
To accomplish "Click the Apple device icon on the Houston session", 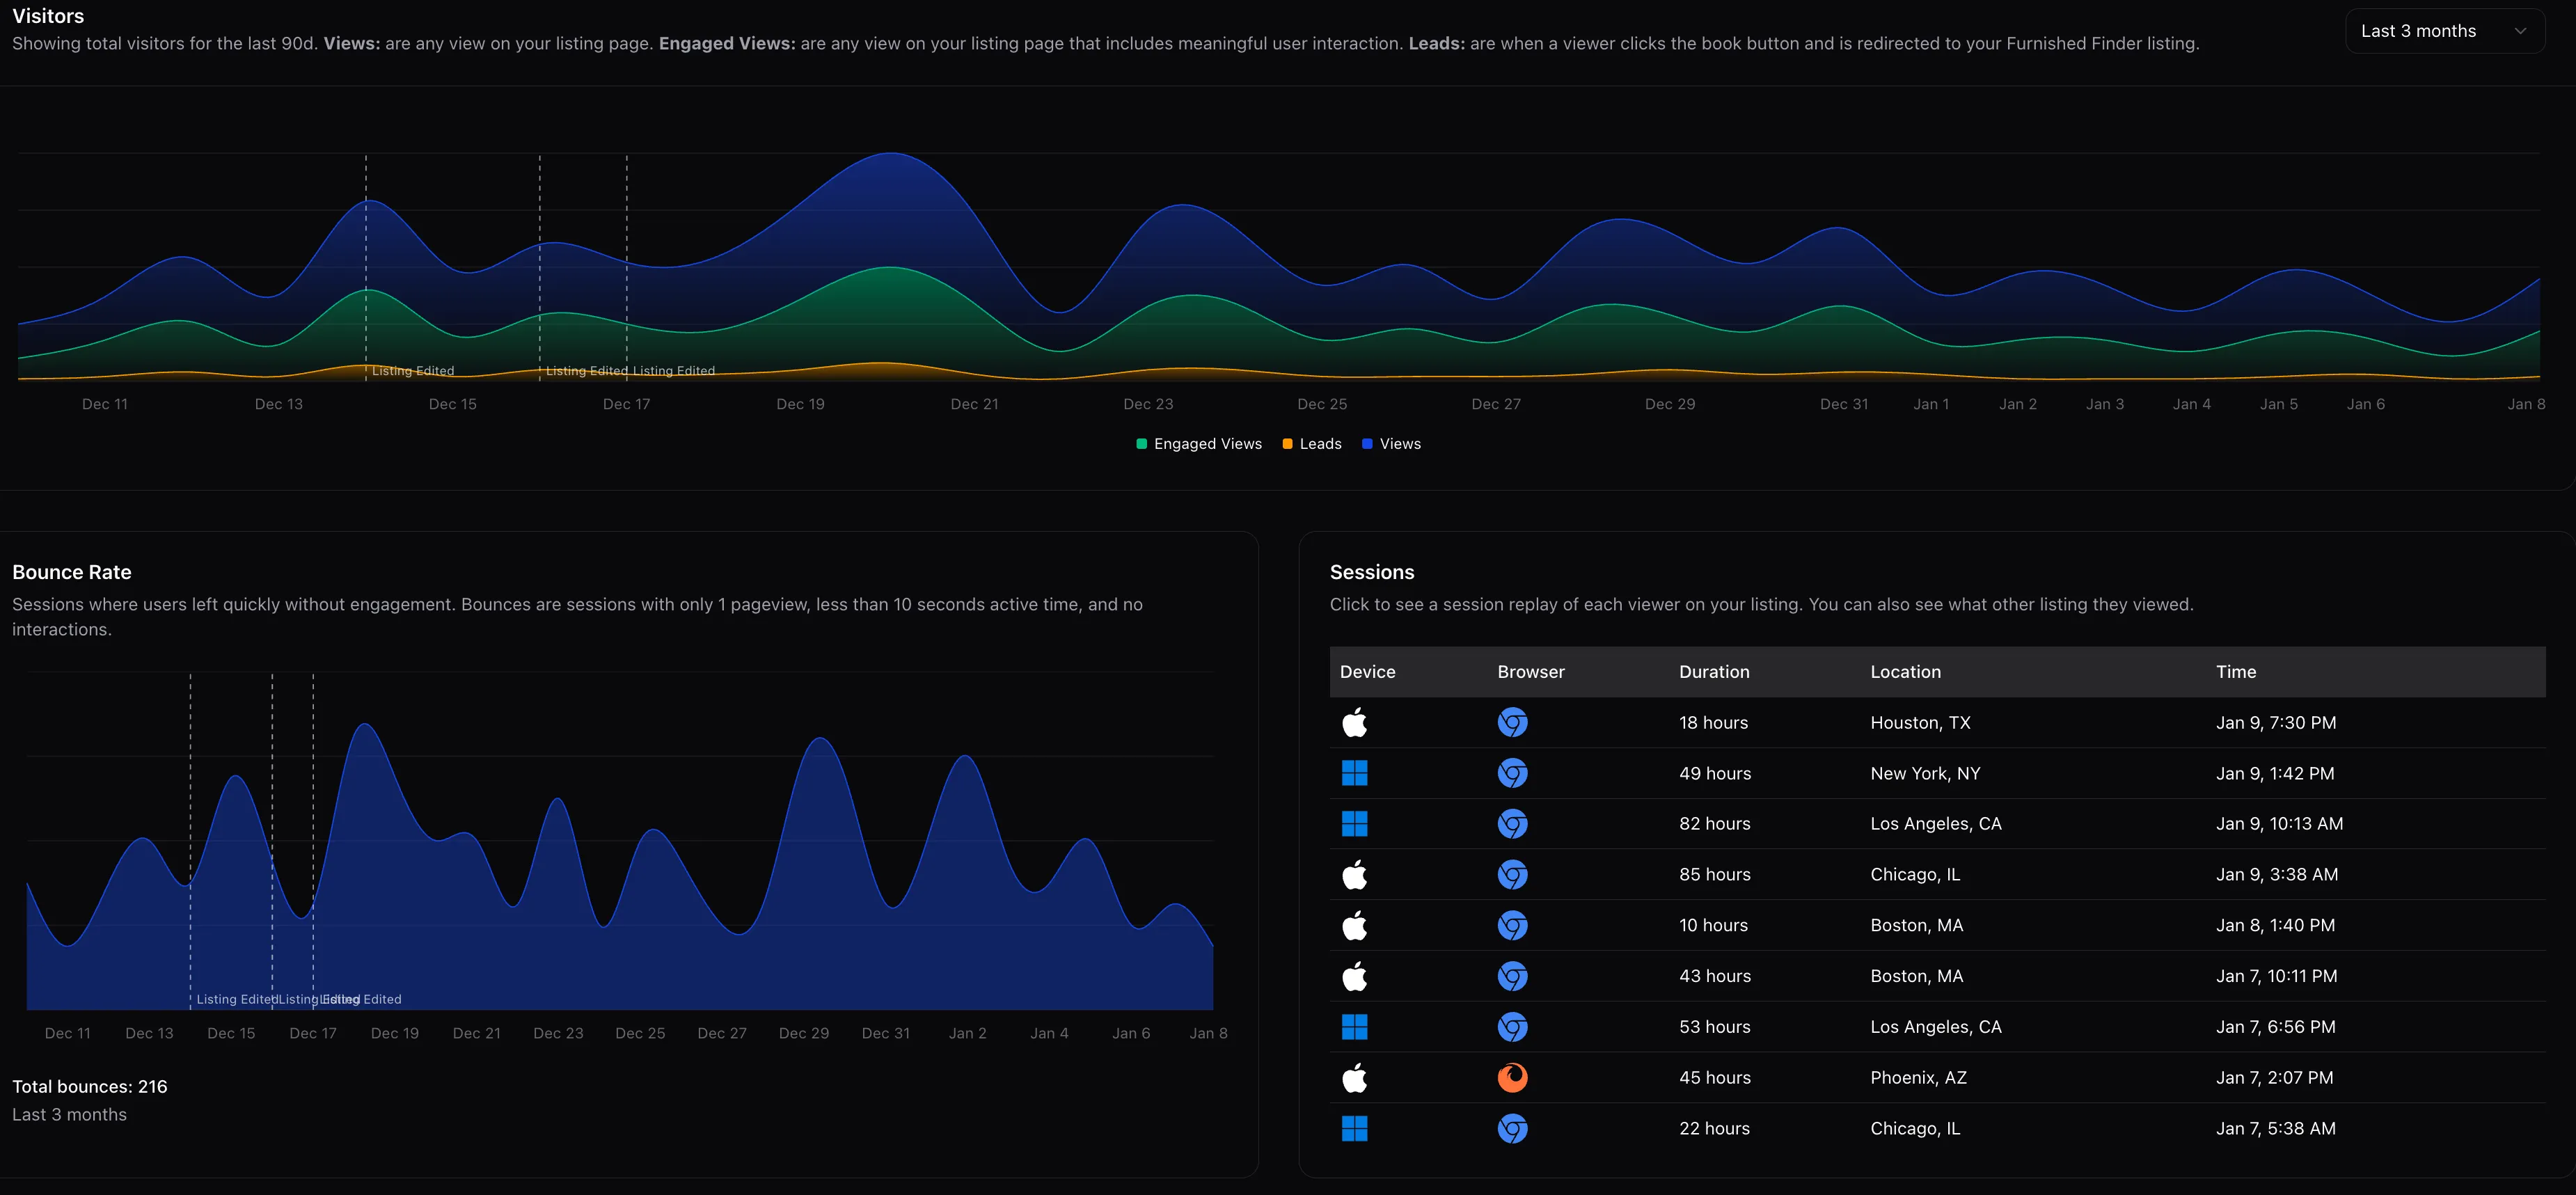I will pyautogui.click(x=1355, y=722).
